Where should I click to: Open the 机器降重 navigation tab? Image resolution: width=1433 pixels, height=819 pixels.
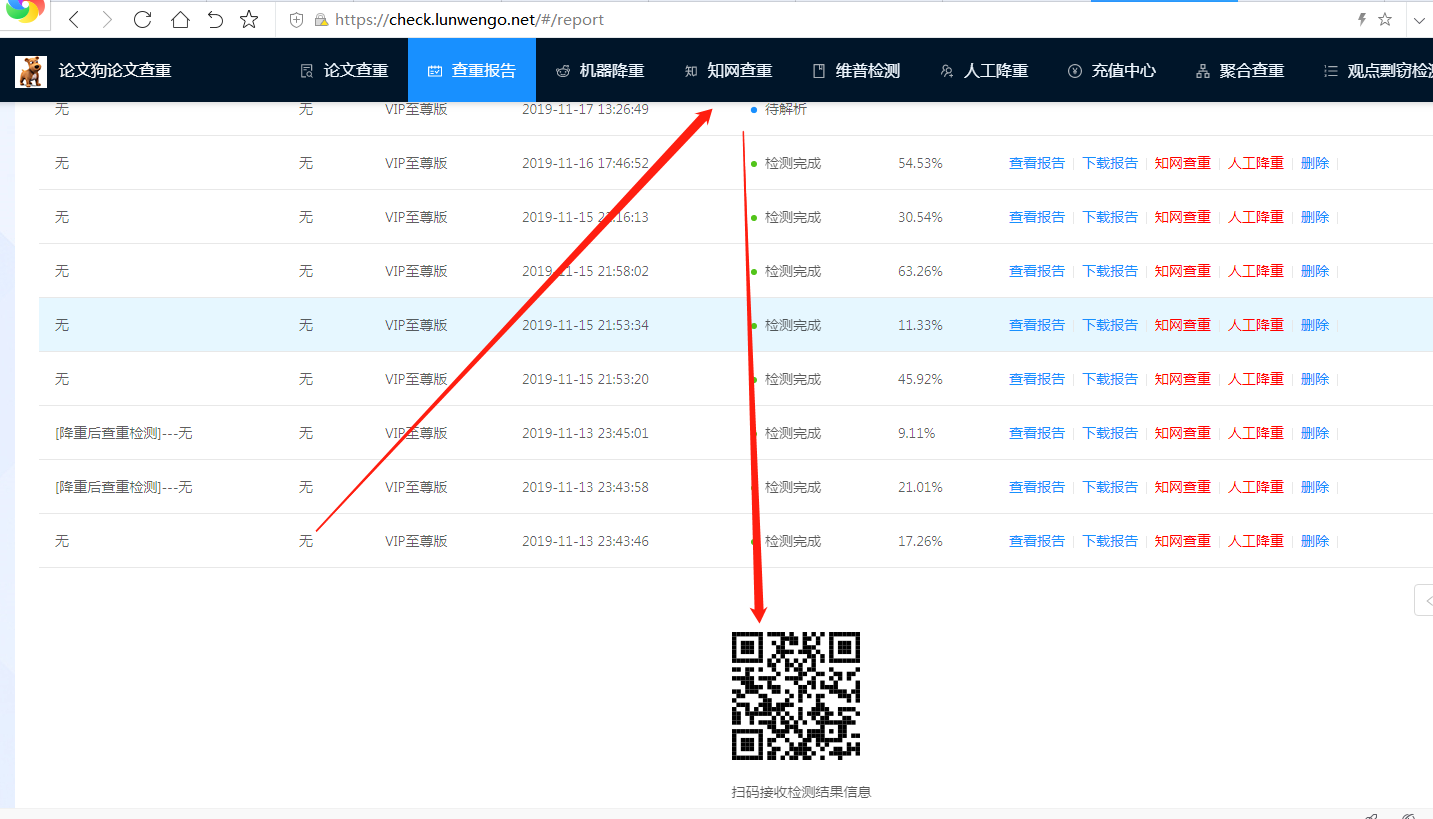(x=600, y=71)
